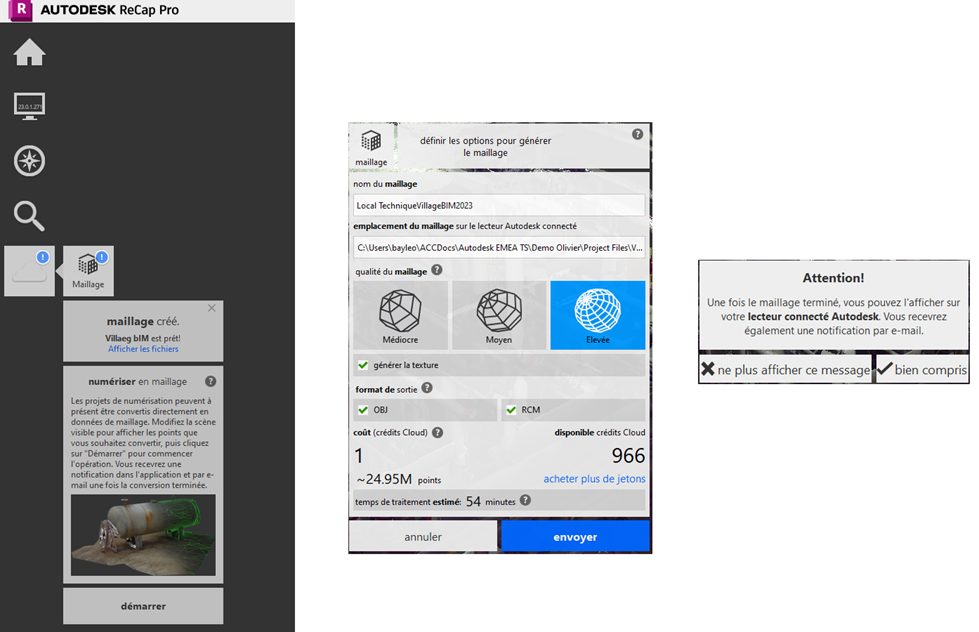Open the navigation compass icon

(29, 160)
